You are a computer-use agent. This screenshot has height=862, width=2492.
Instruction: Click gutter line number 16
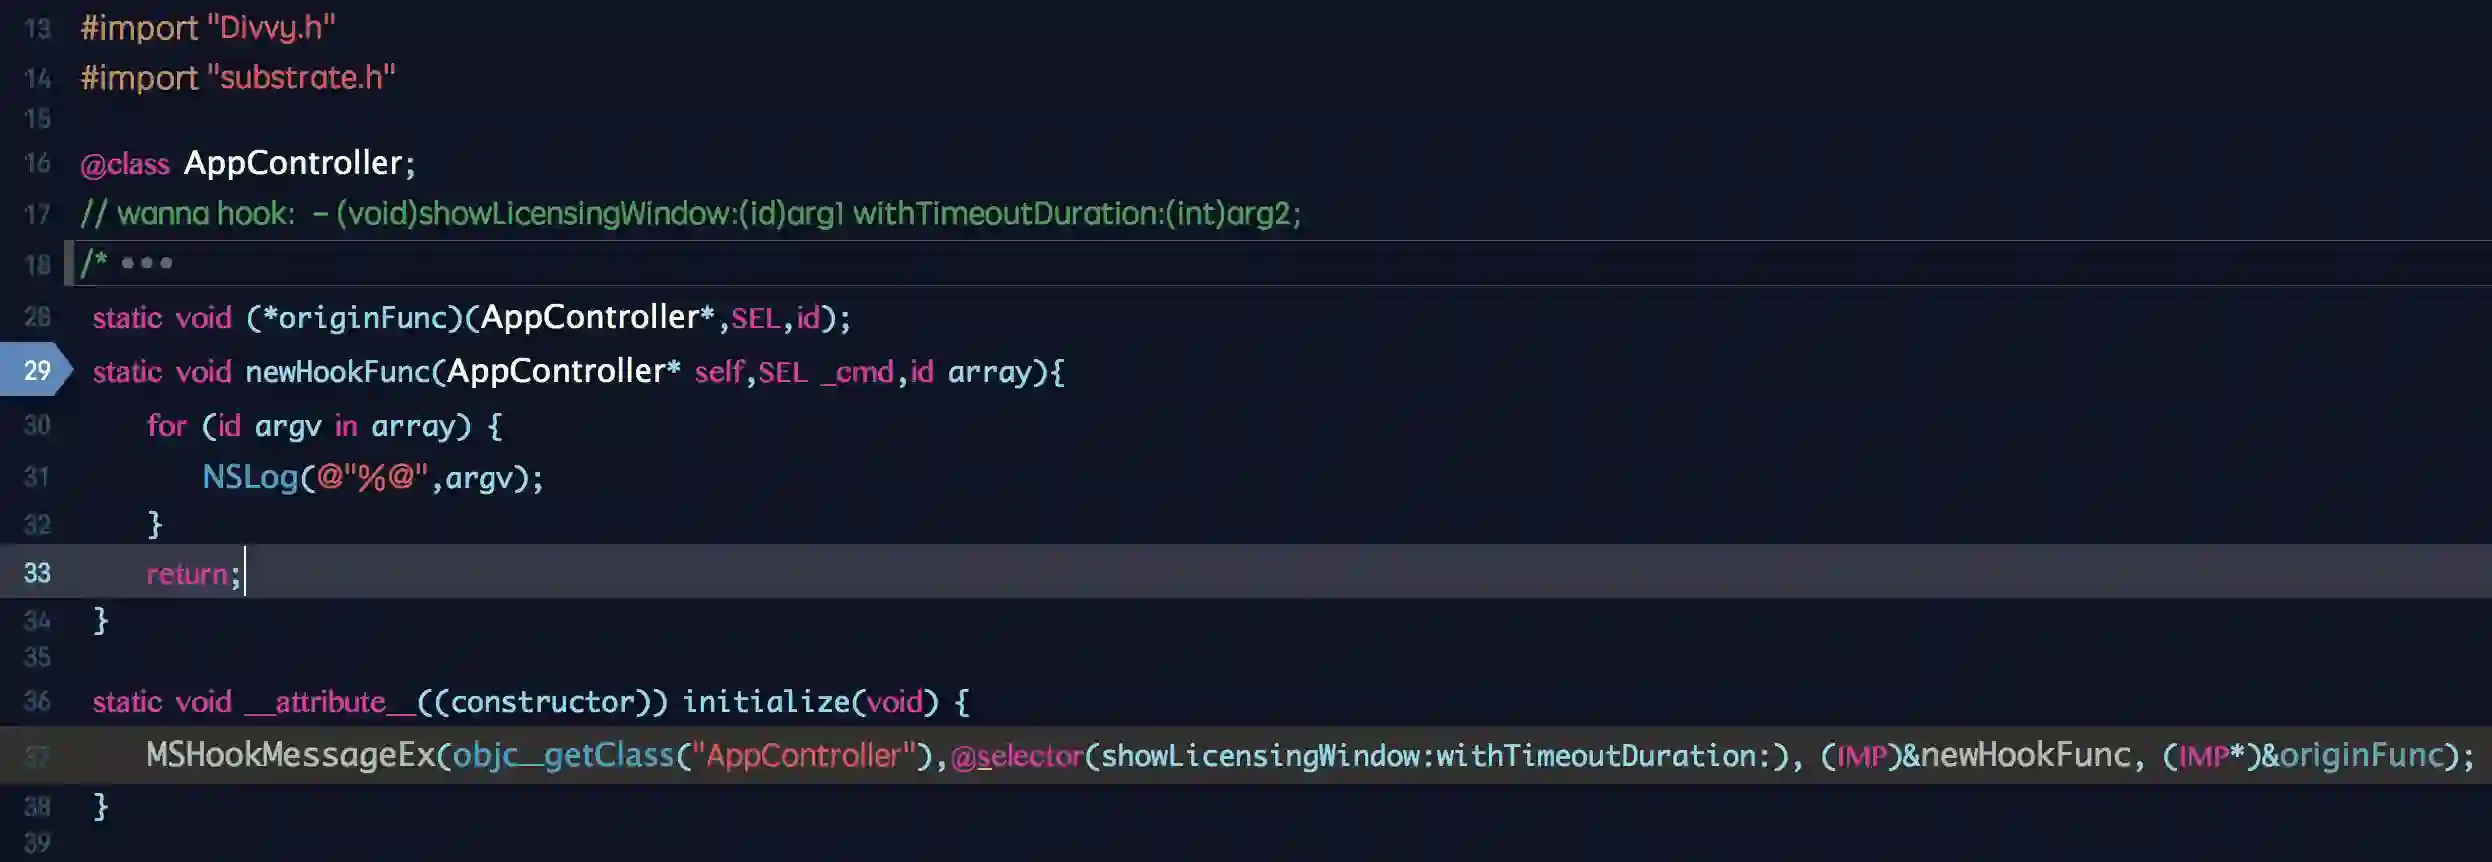click(37, 163)
